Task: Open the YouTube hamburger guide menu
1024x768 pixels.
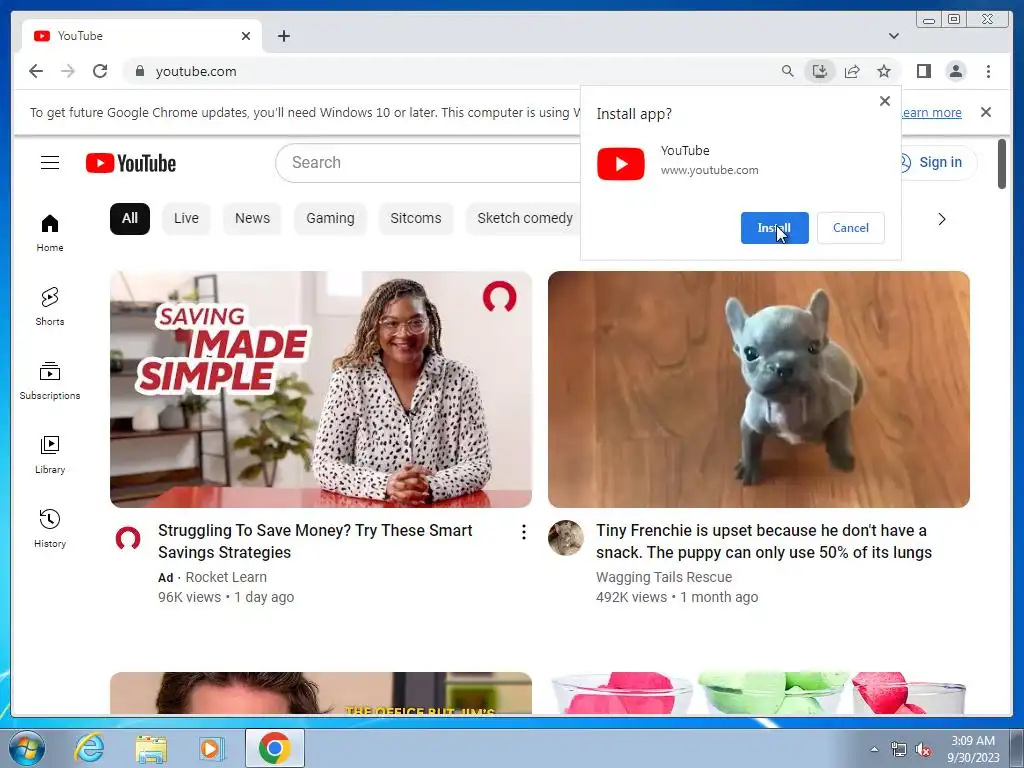Action: 50,163
